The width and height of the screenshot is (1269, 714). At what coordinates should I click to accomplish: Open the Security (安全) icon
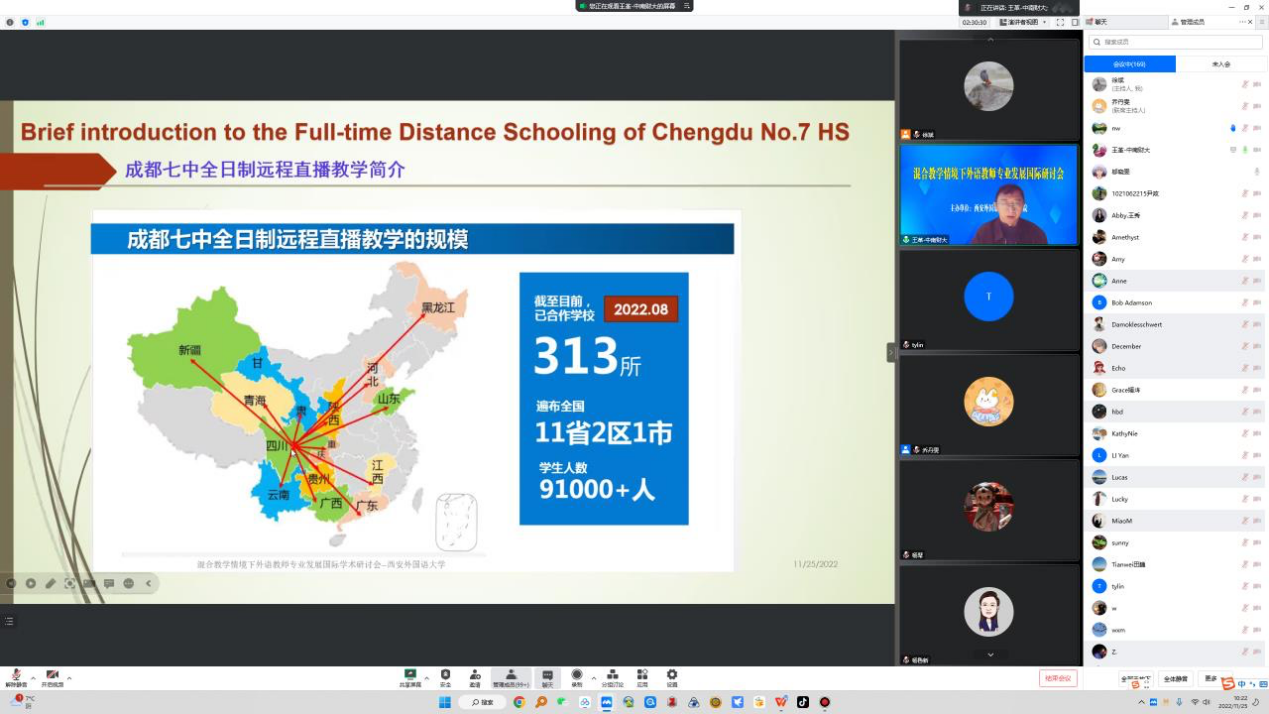tap(445, 677)
